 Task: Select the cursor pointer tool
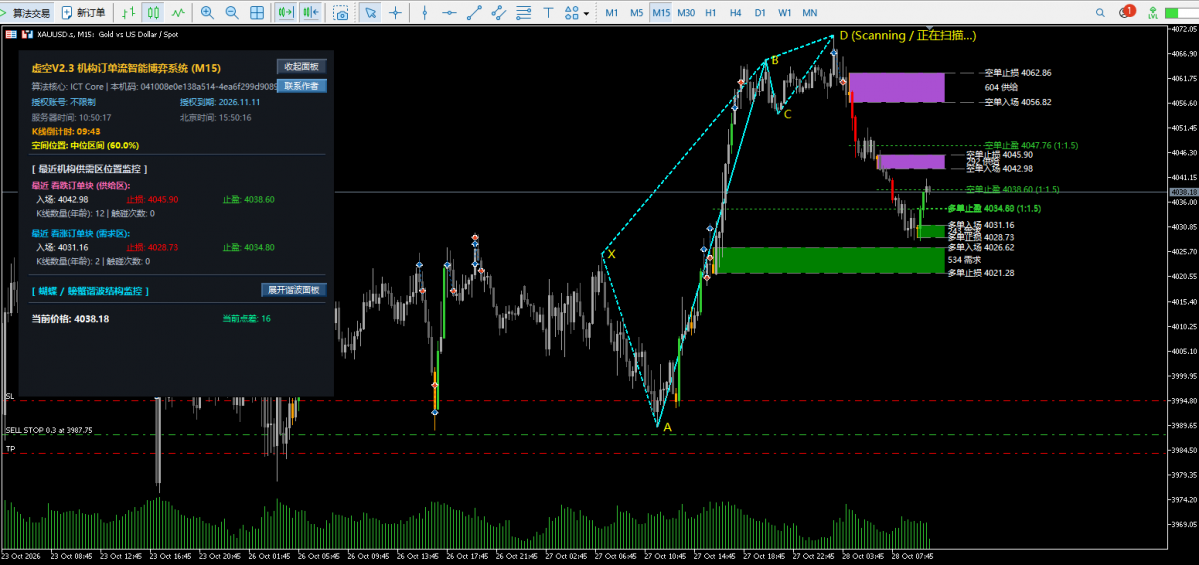coord(370,12)
